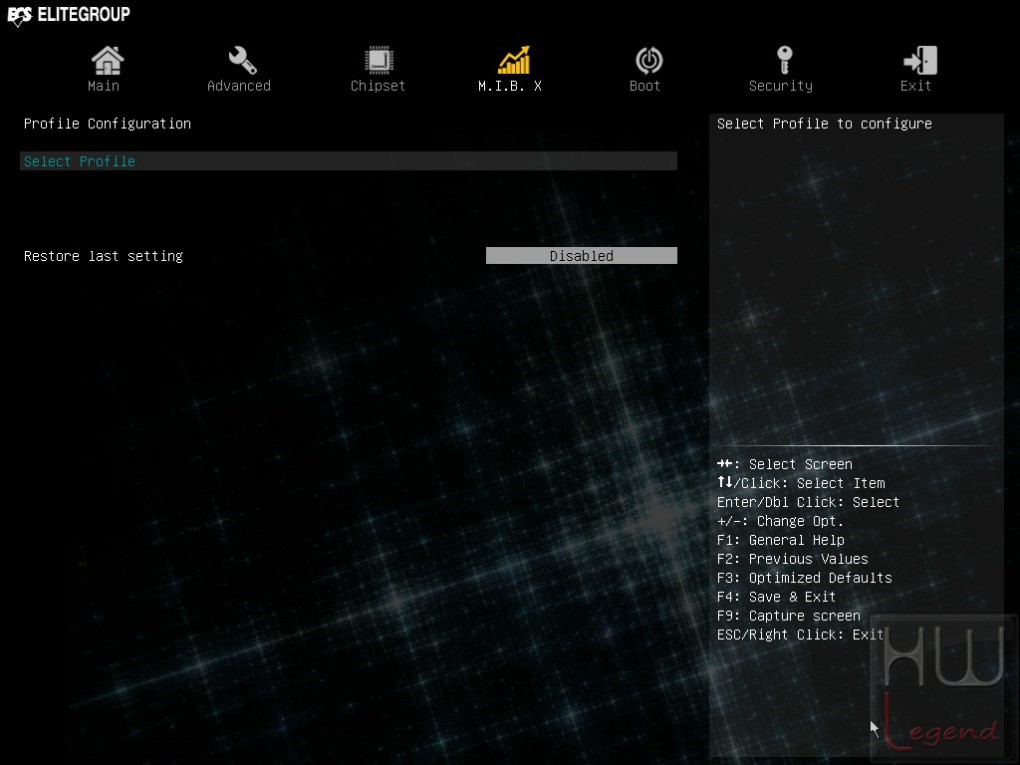Open the Chipset chip icon

coord(378,60)
